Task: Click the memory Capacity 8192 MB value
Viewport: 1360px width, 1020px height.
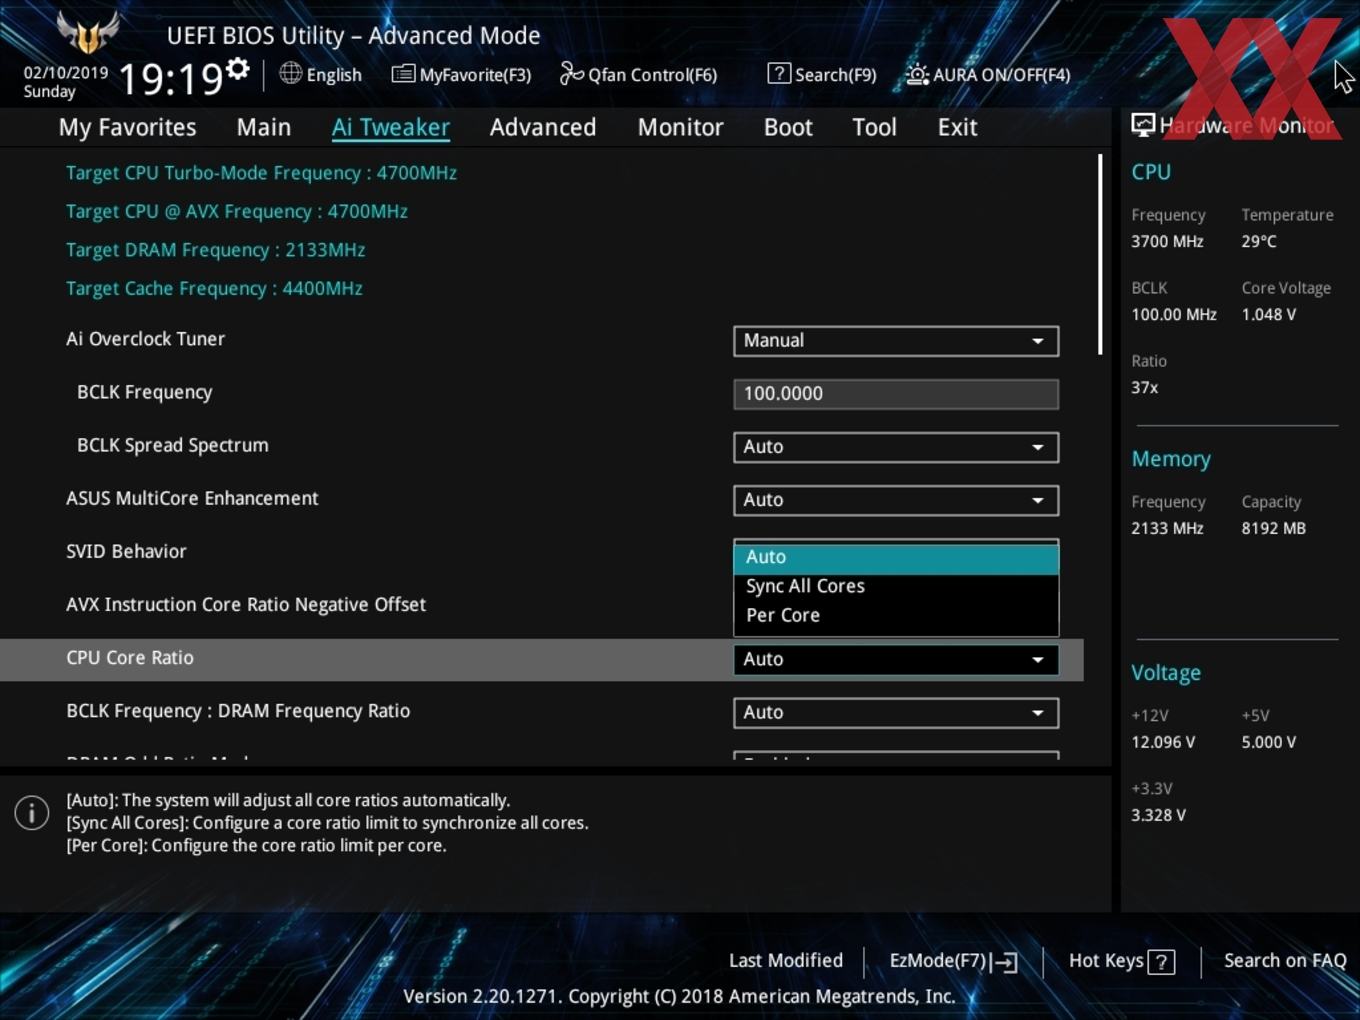Action: (1274, 528)
